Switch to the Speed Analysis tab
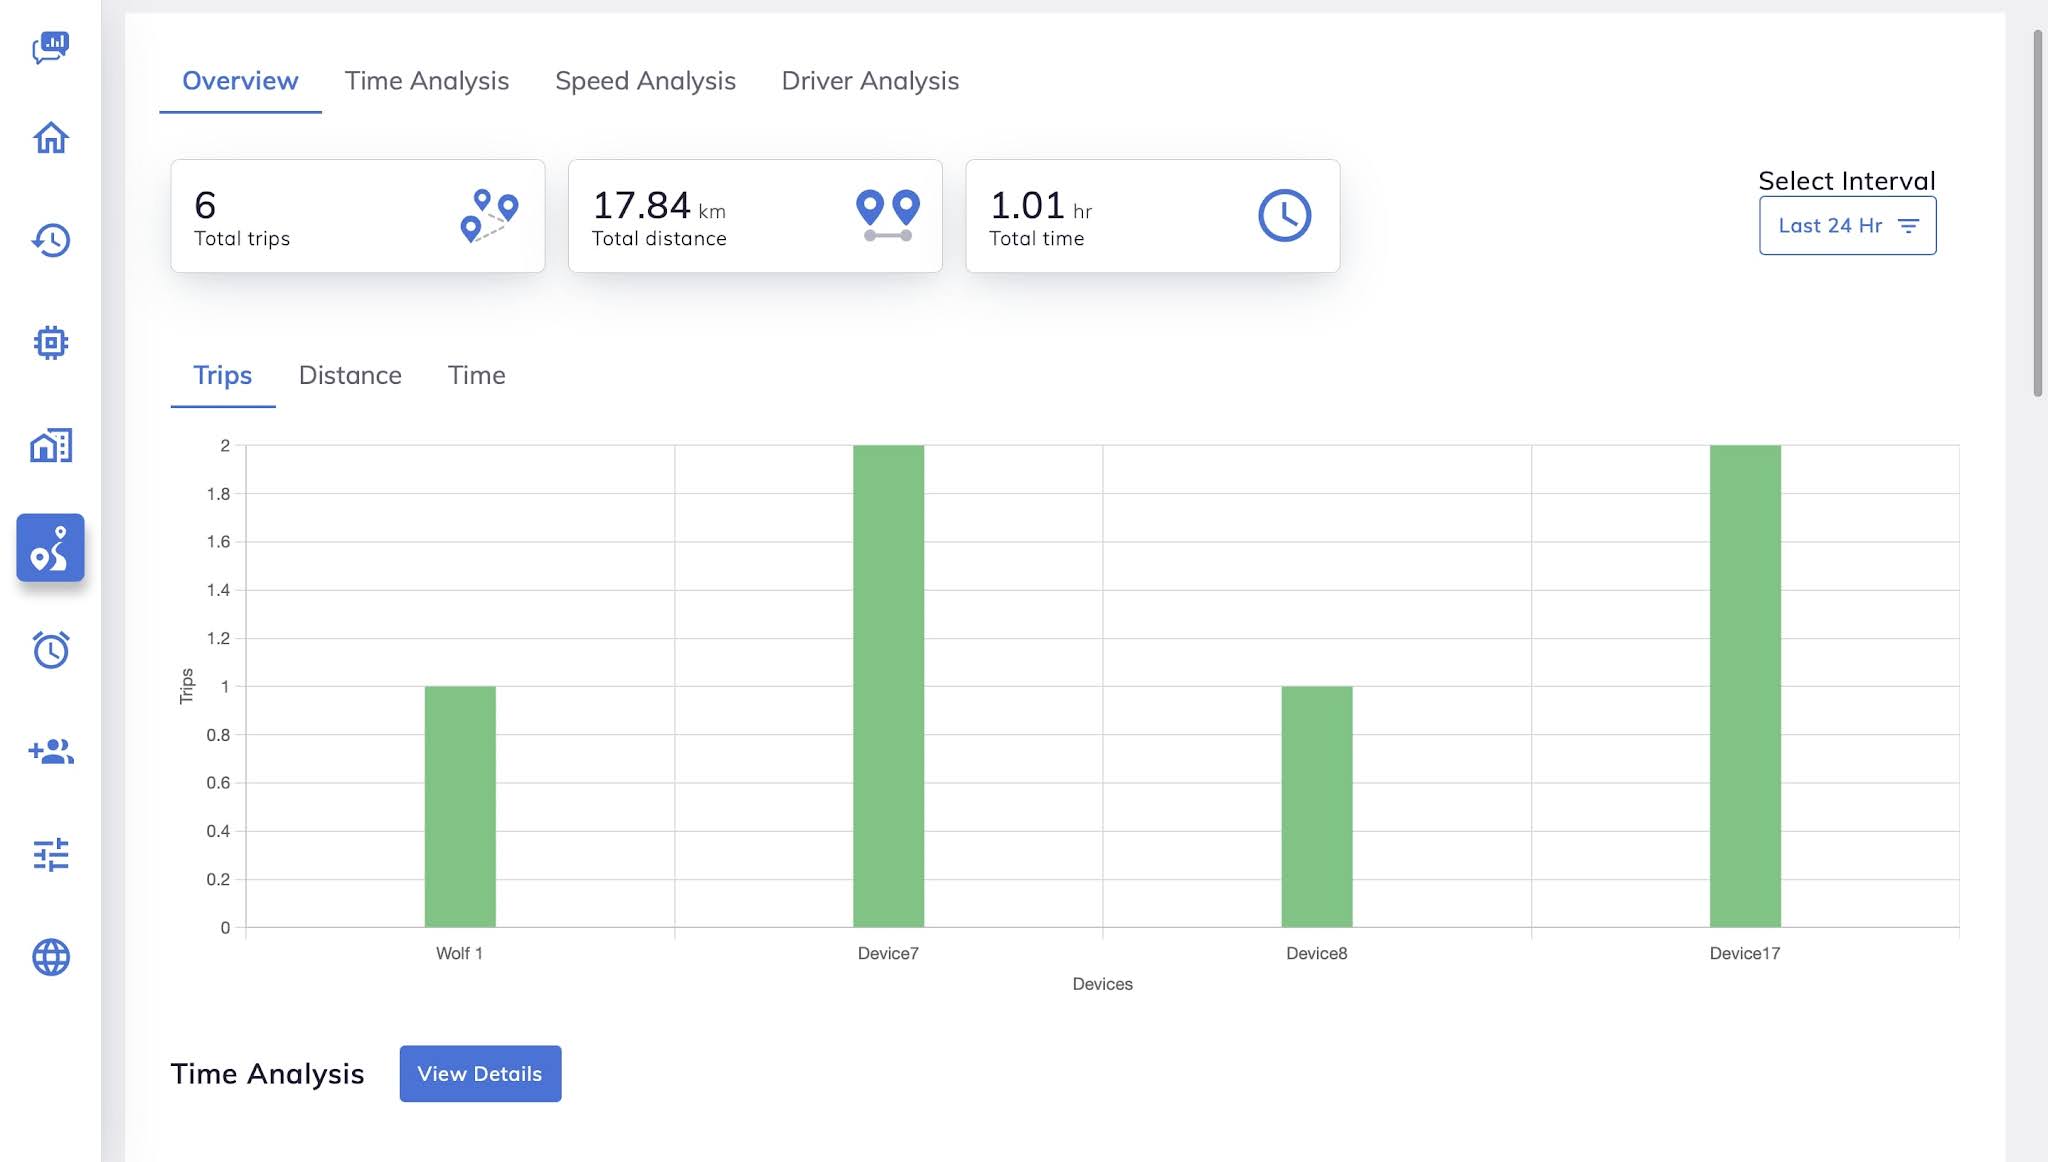Image resolution: width=2048 pixels, height=1162 pixels. pos(645,81)
